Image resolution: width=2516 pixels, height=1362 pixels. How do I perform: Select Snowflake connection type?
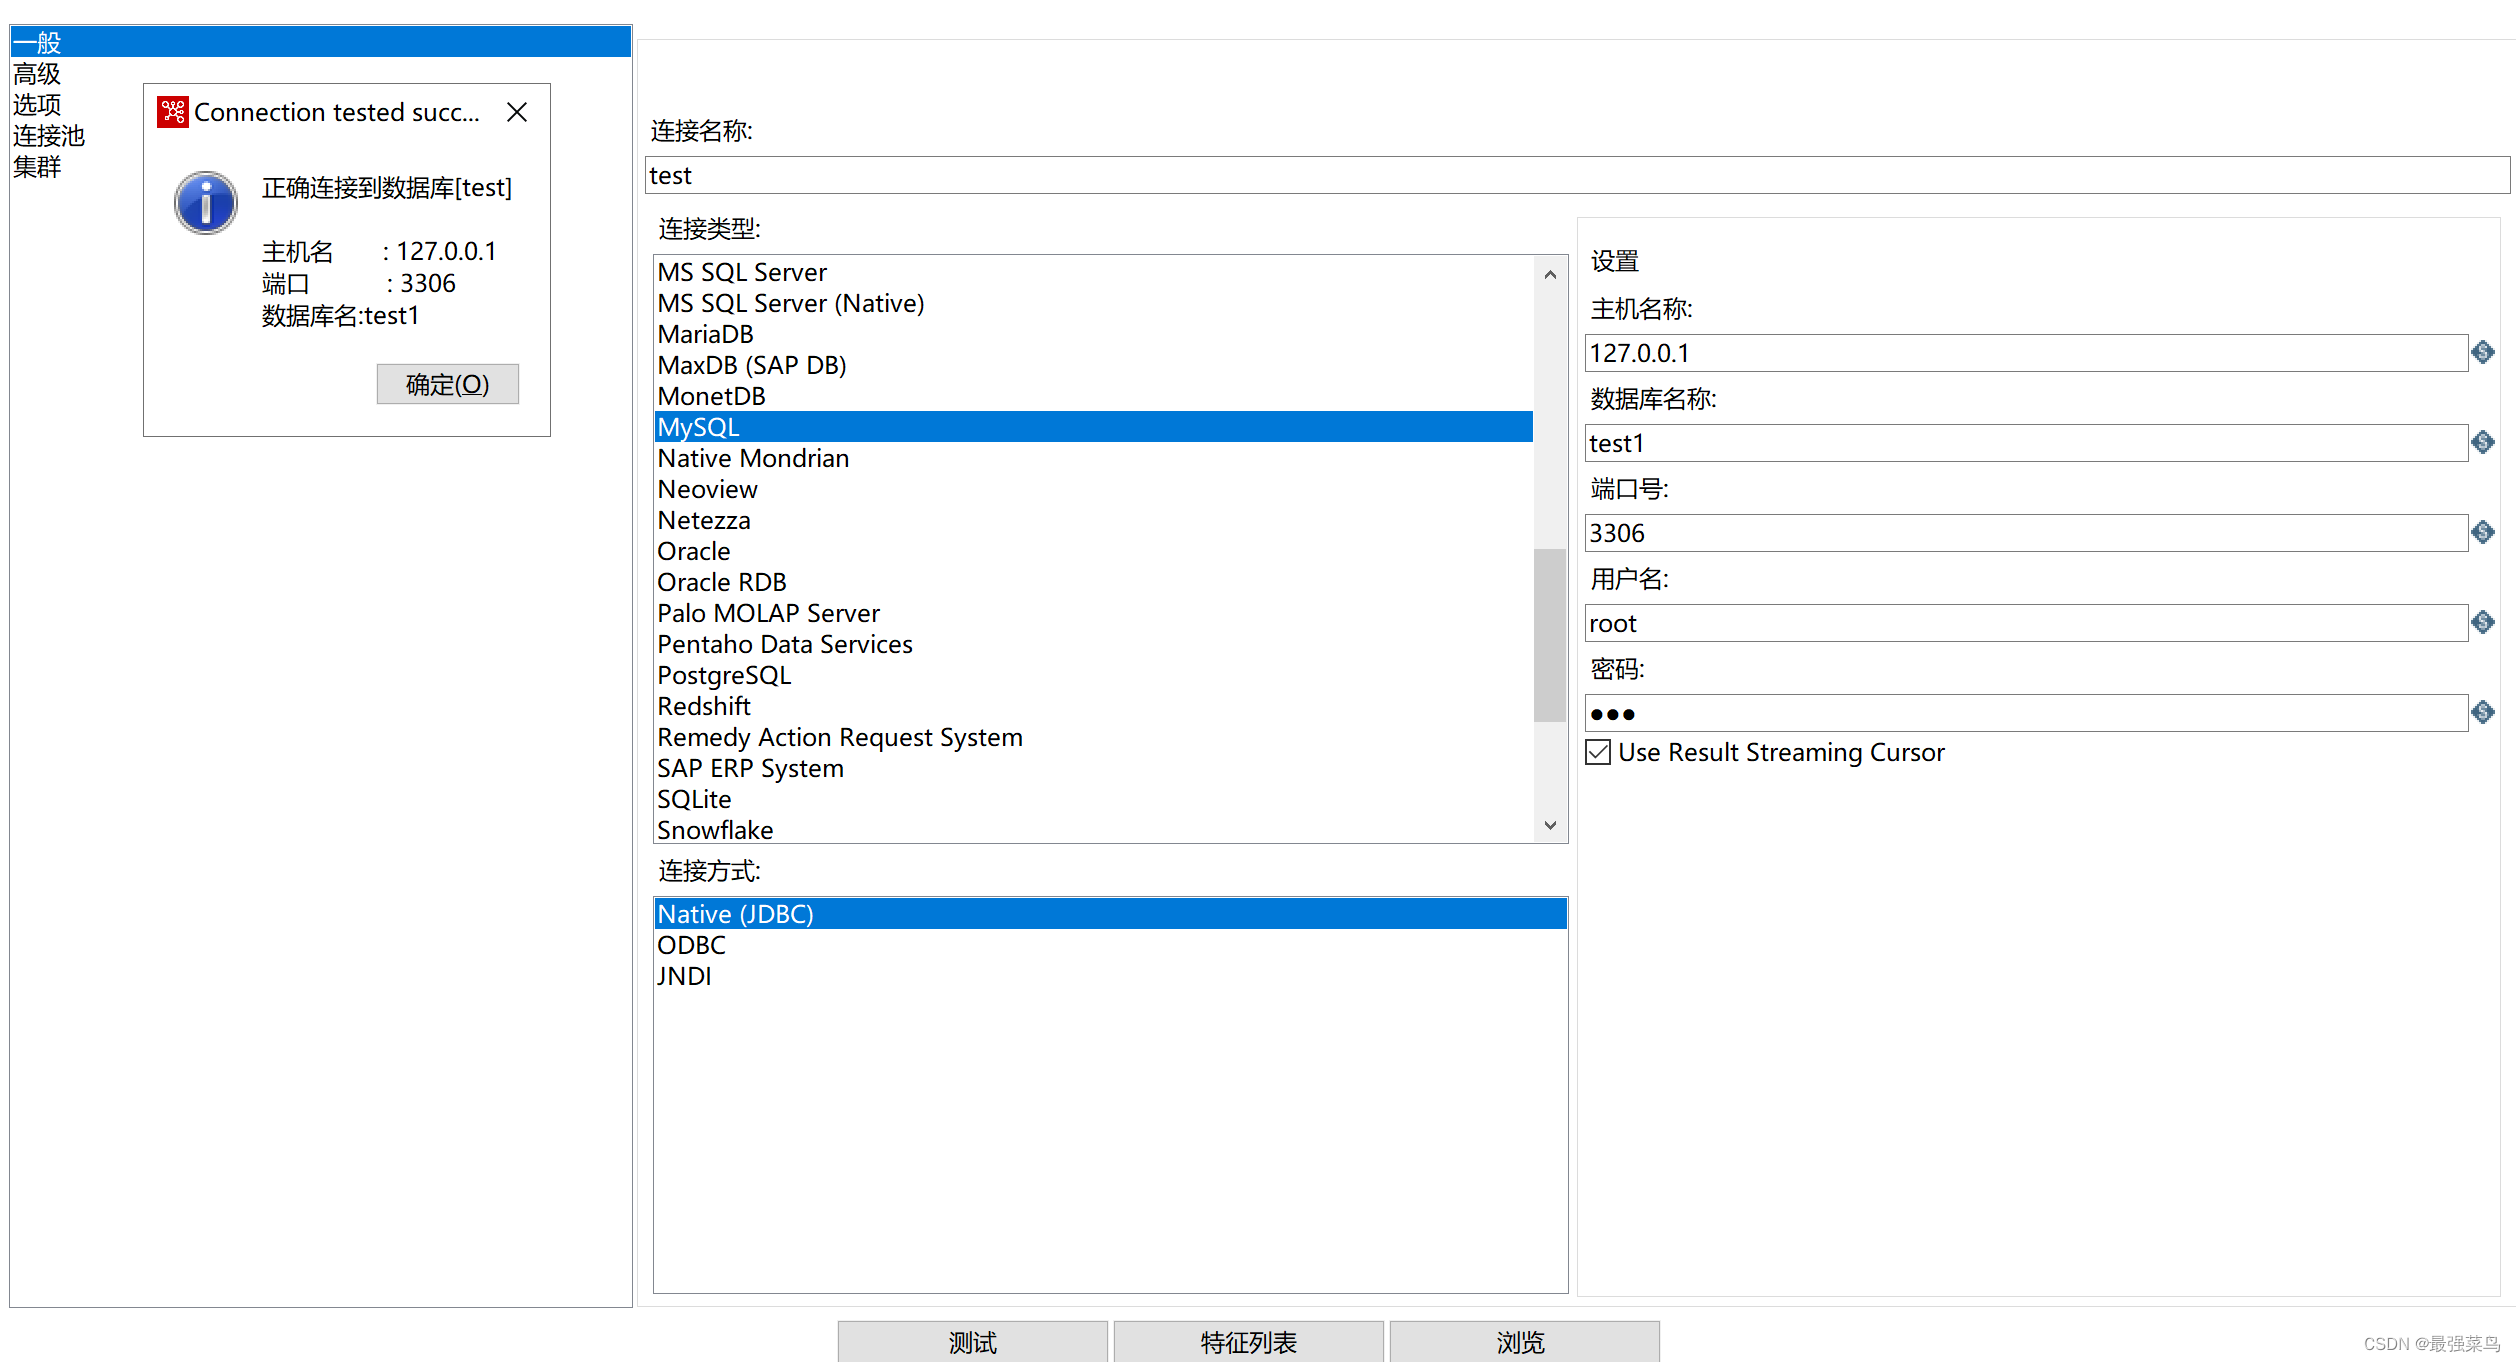coord(1093,829)
